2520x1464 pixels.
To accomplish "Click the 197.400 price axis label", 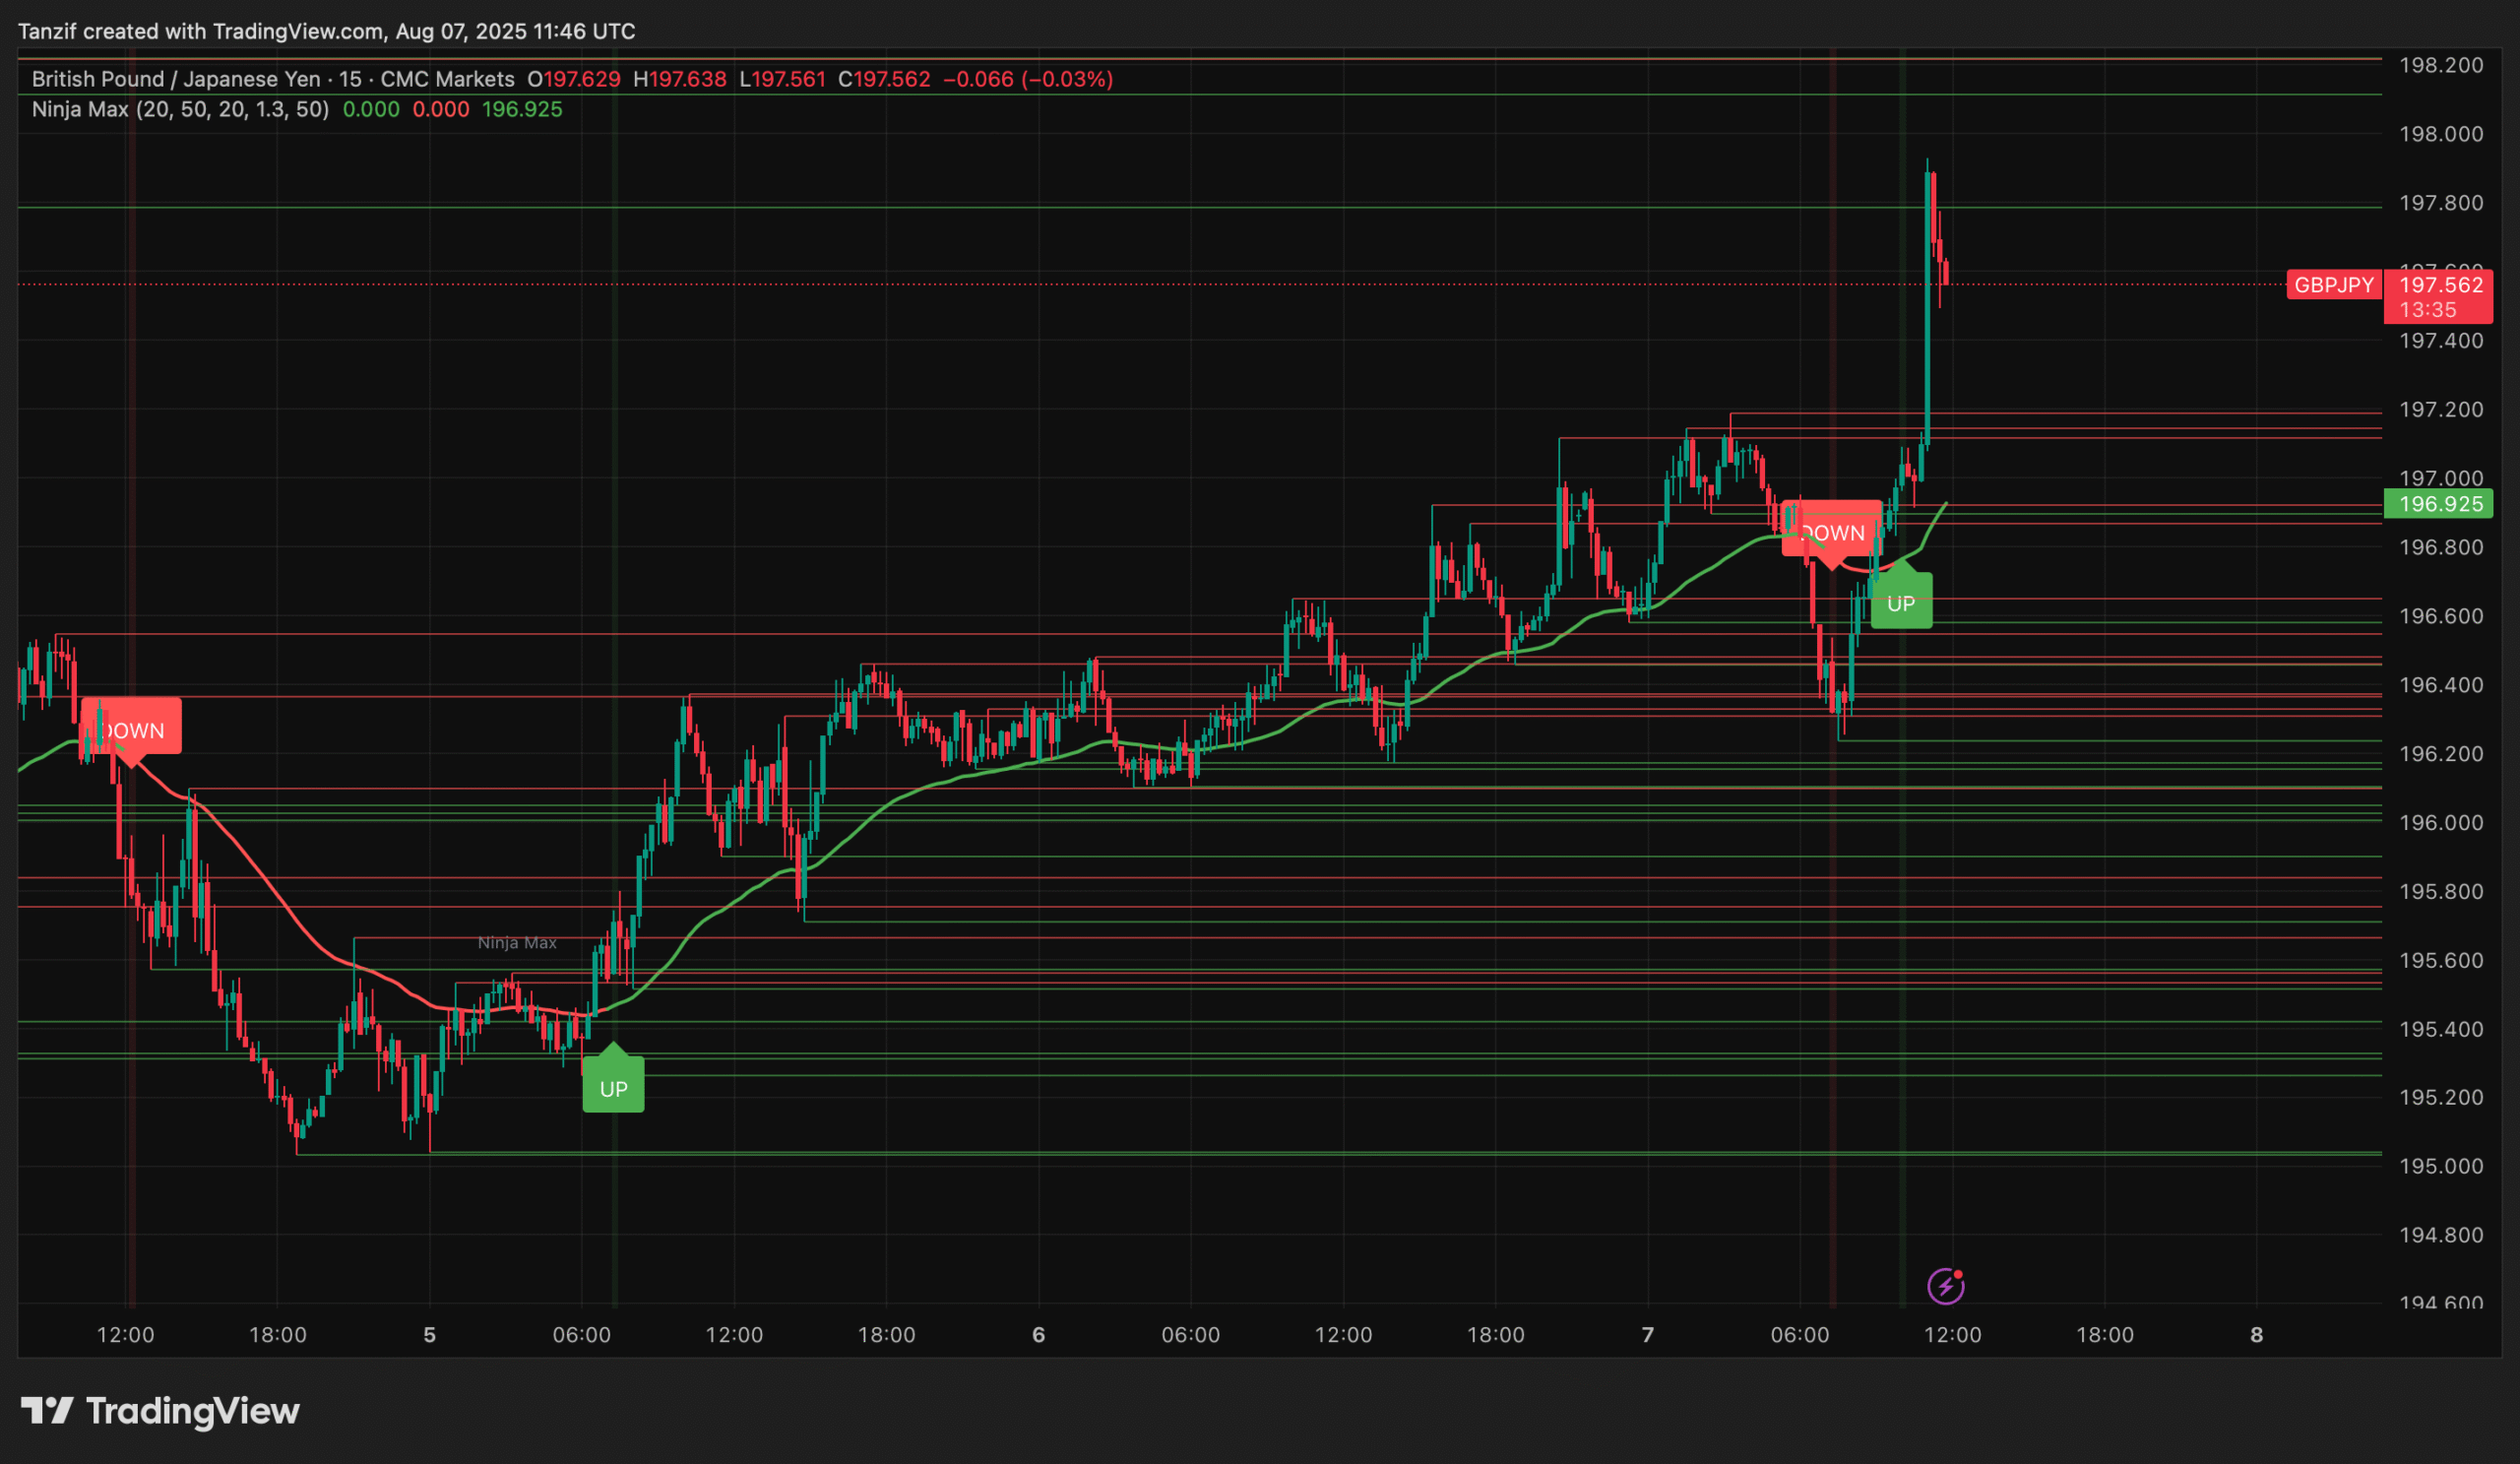I will point(2441,341).
